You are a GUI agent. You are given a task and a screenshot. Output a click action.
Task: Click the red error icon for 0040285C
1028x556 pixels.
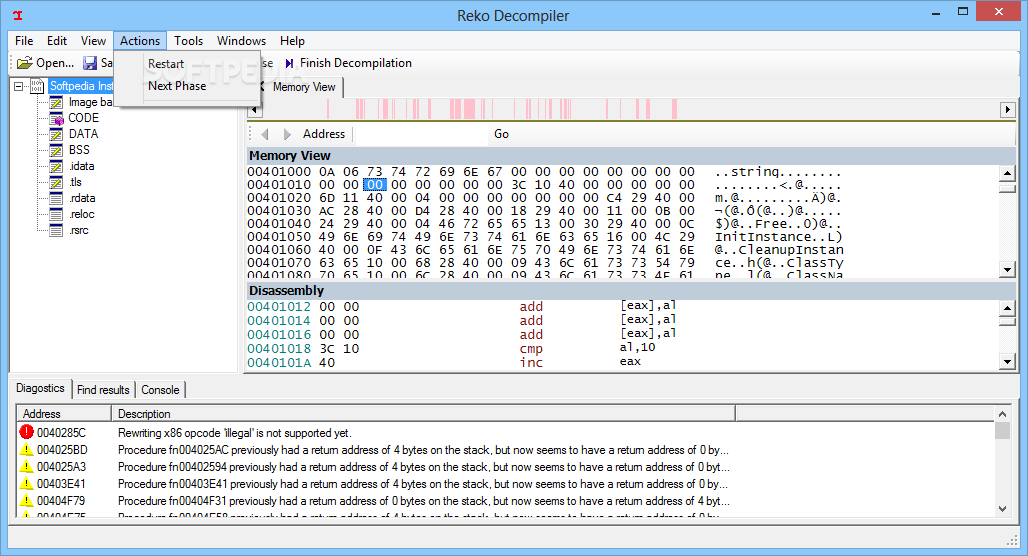point(26,432)
